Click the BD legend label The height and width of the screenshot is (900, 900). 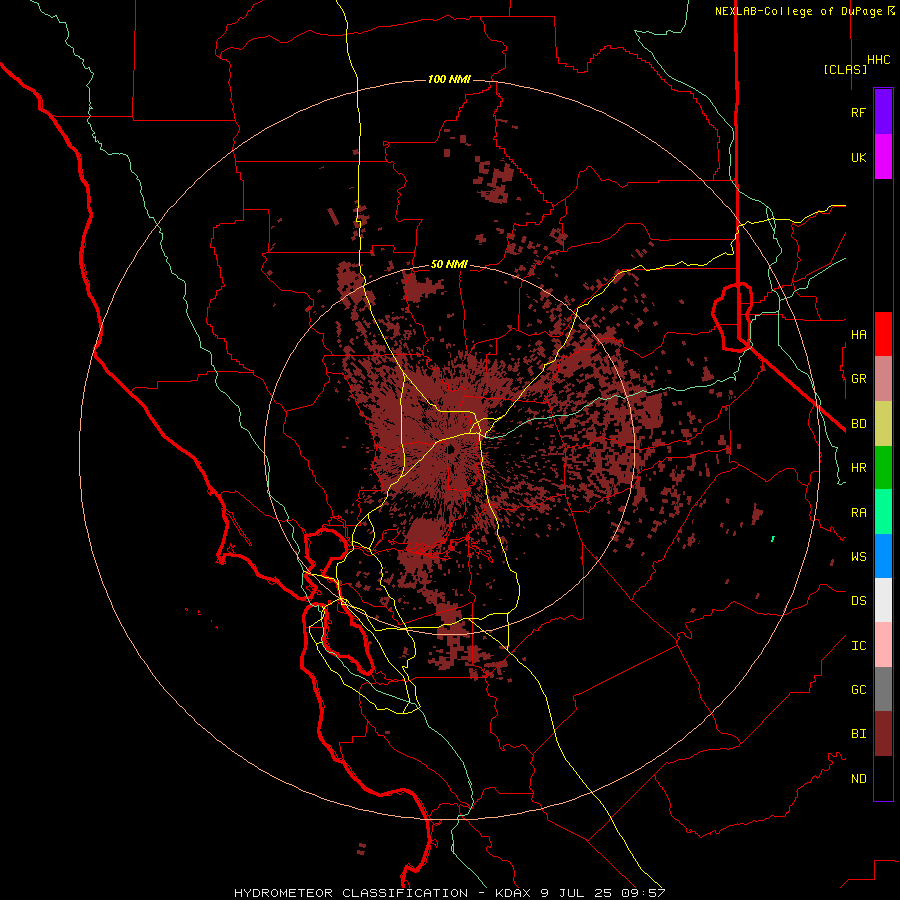point(858,424)
